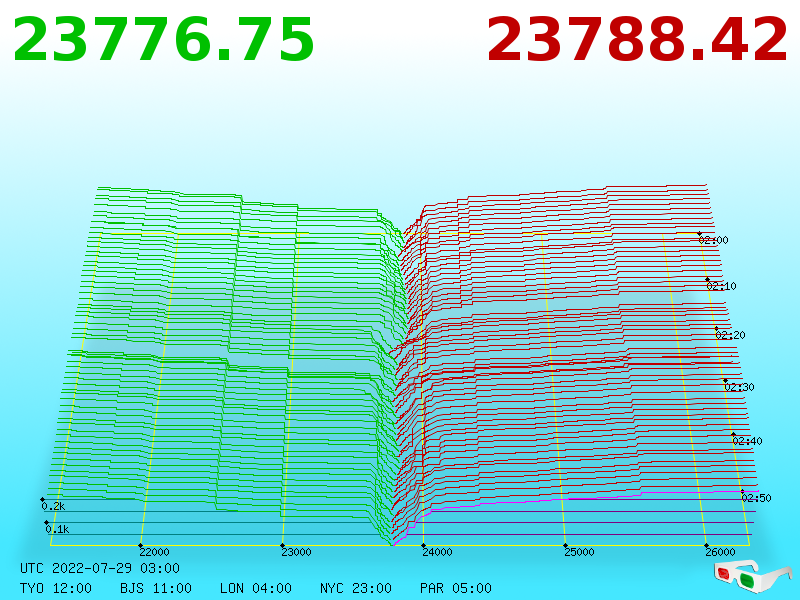Viewport: 800px width, 600px height.
Task: Click the 02:00 time axis marker
Action: 714,240
